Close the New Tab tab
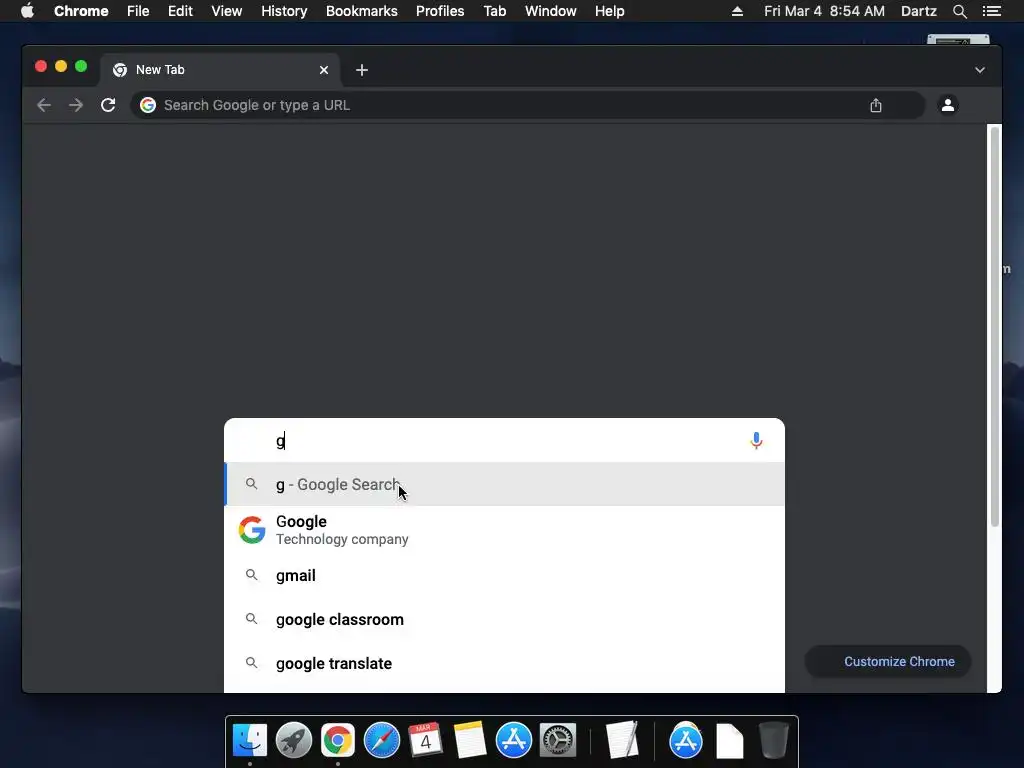 (324, 70)
